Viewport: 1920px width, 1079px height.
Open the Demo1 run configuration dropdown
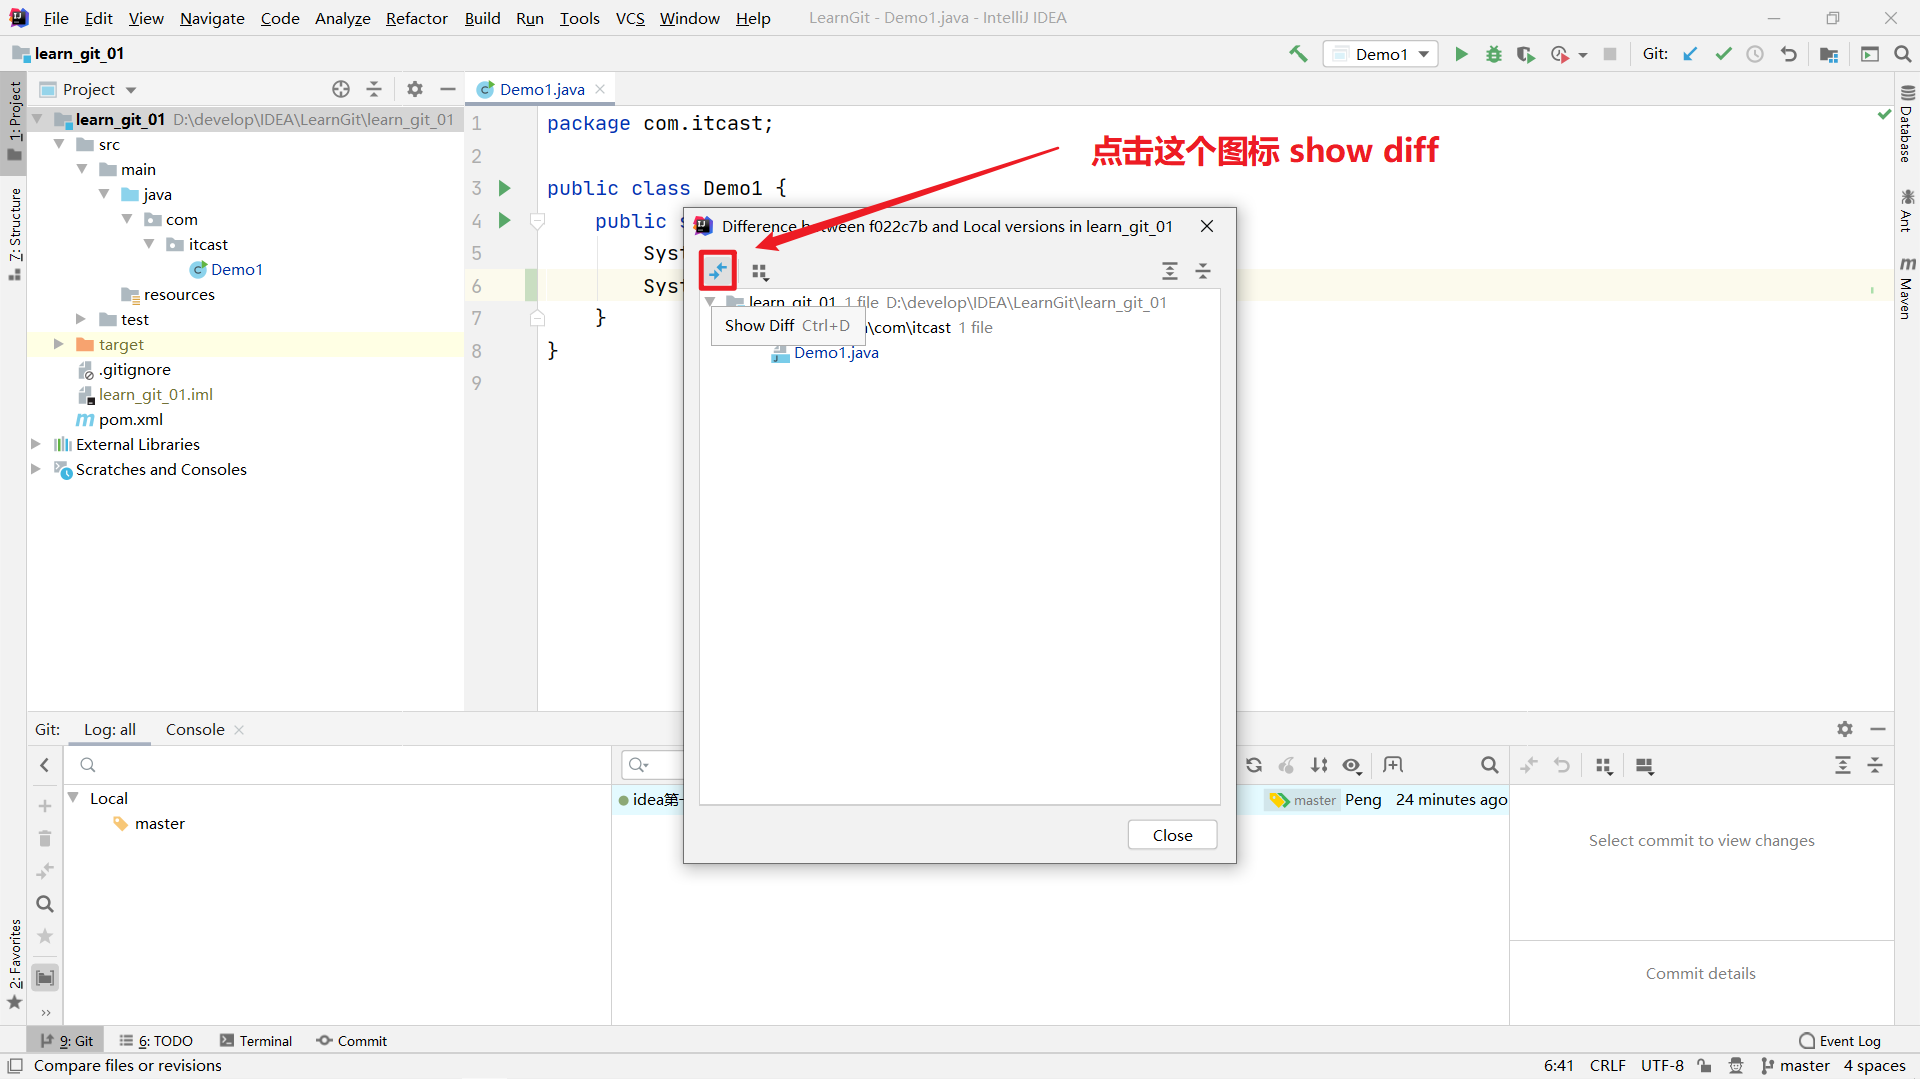tap(1381, 54)
